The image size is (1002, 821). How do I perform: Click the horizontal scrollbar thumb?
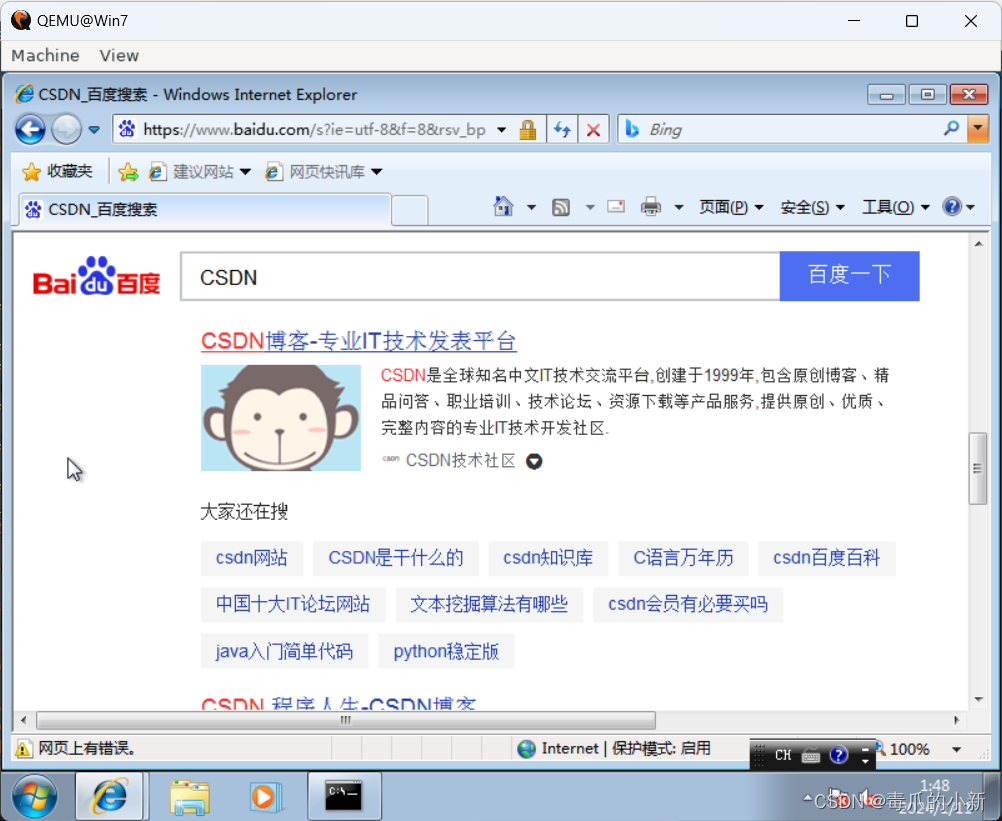click(x=346, y=721)
